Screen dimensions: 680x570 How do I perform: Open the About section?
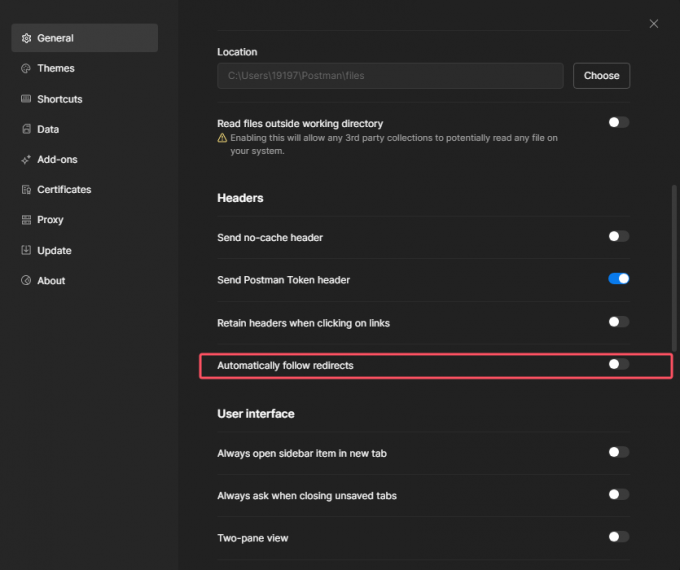point(85,281)
